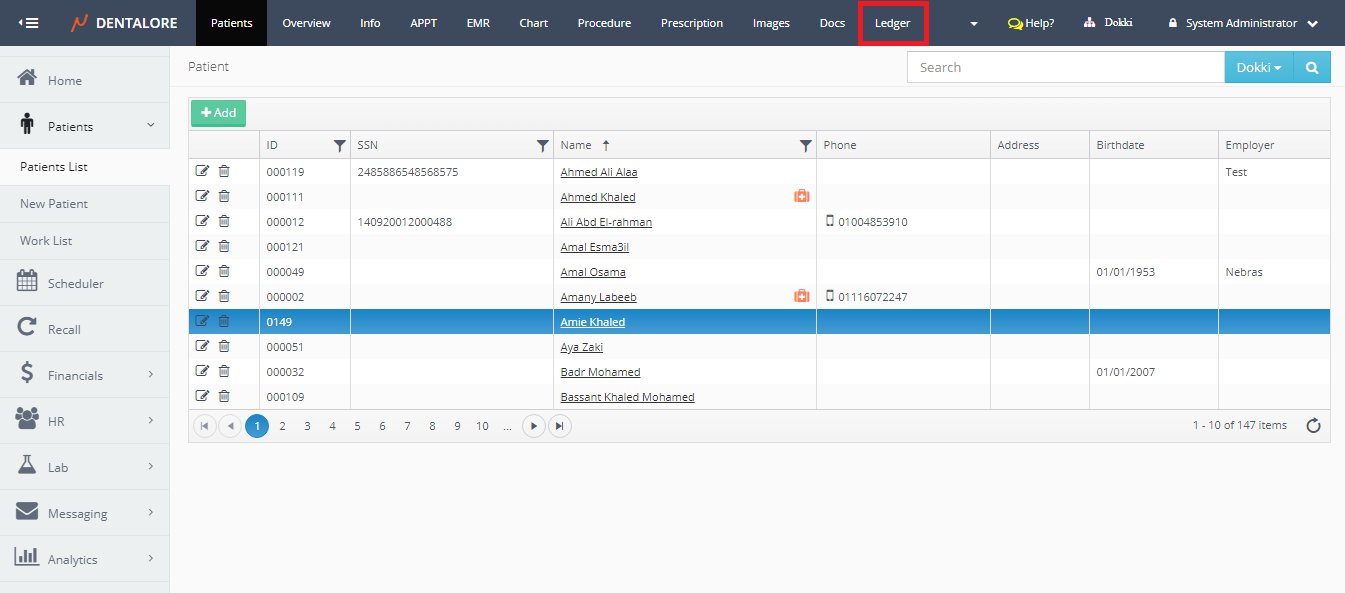Switch to the Ledger tab
Image resolution: width=1345 pixels, height=593 pixels.
pos(892,23)
